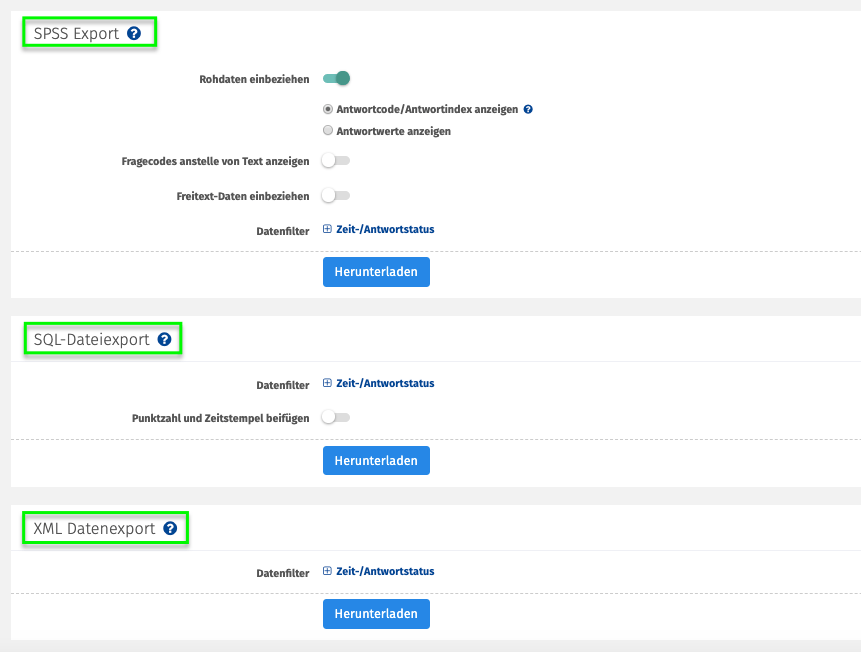The height and width of the screenshot is (652, 861).
Task: Click plus icon of SQL Zeit-/Antwortstatus filter
Action: pyautogui.click(x=327, y=383)
